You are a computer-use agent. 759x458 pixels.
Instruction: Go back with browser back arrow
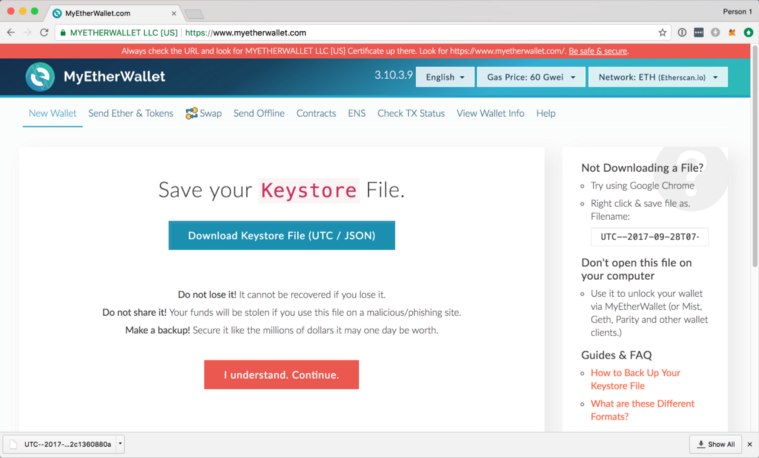11,32
